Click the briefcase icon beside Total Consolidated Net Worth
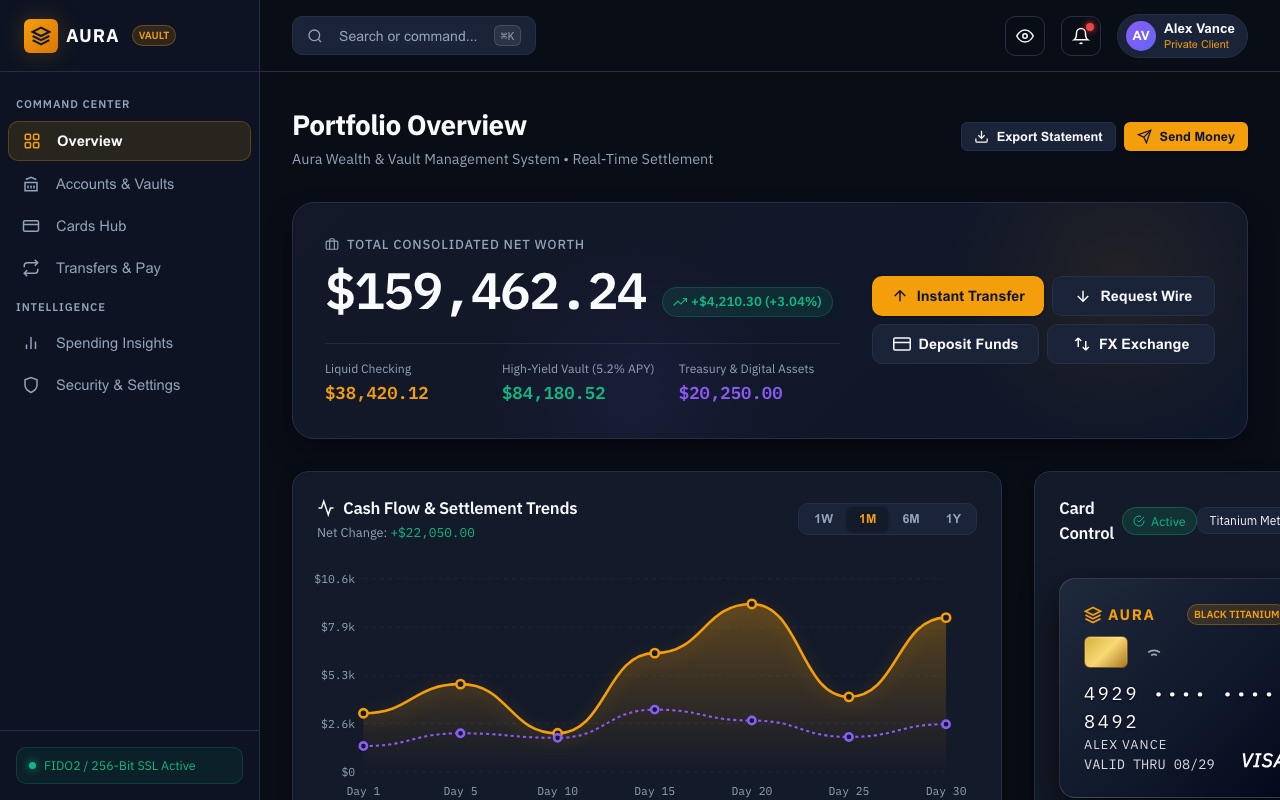Viewport: 1280px width, 800px height. (332, 244)
